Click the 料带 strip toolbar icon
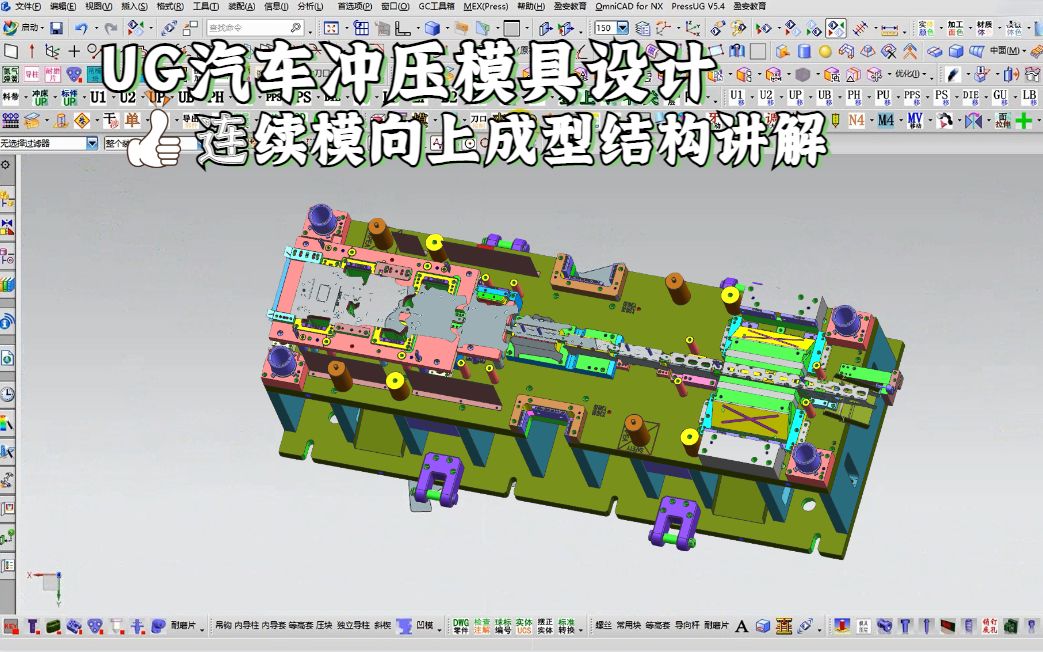This screenshot has height=652, width=1043. coord(11,97)
